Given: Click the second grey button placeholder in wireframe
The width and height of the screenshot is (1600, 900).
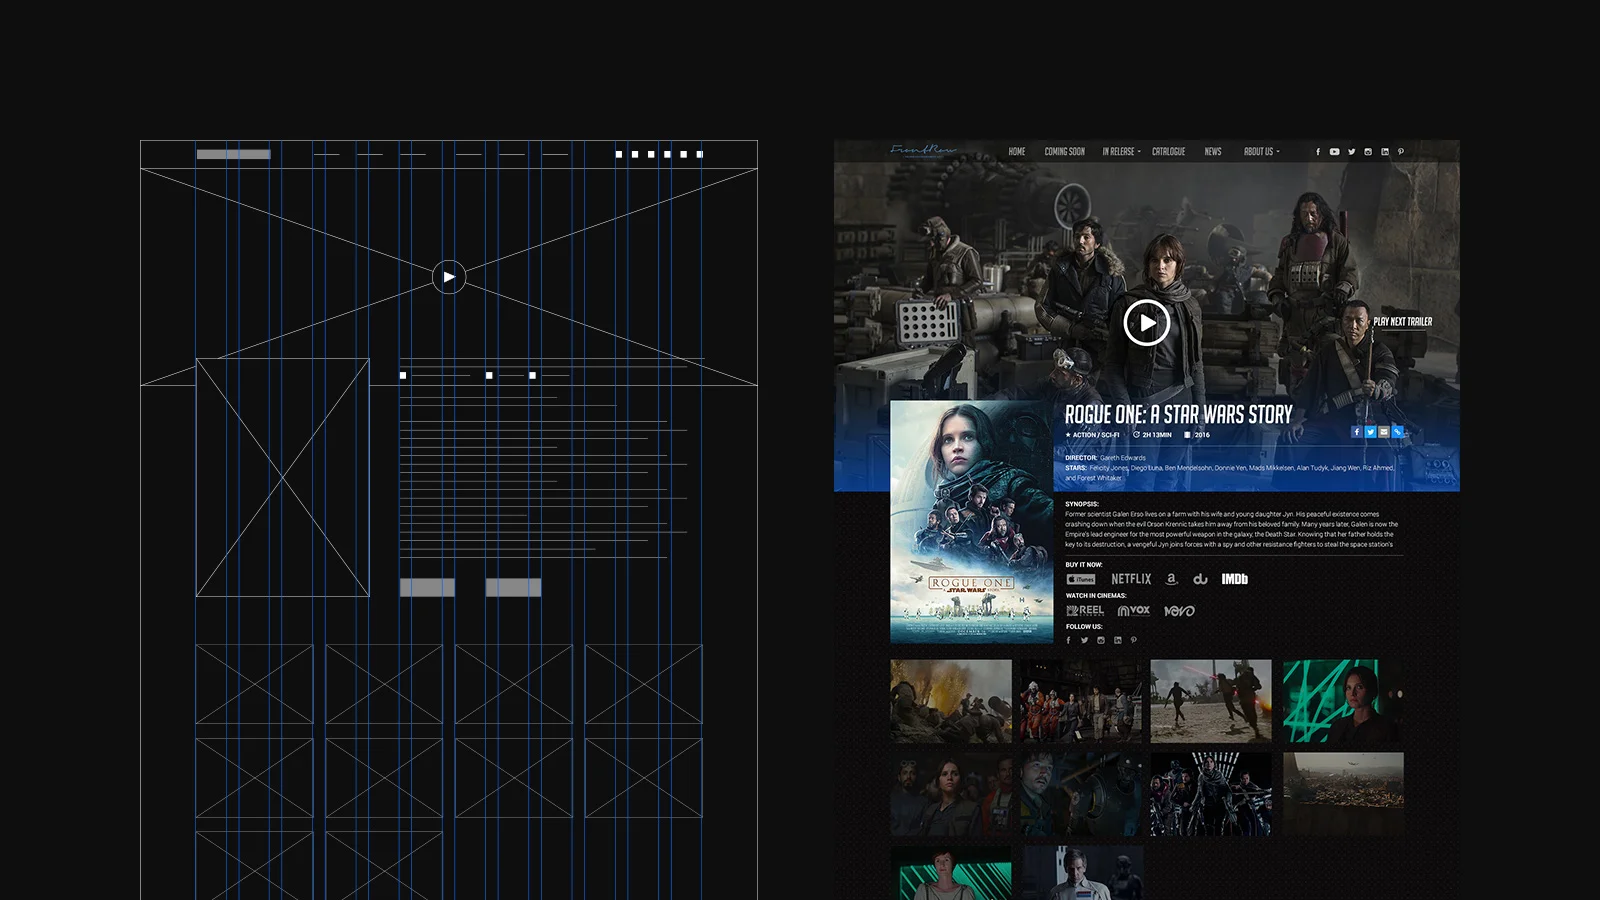Looking at the screenshot, I should tap(513, 588).
